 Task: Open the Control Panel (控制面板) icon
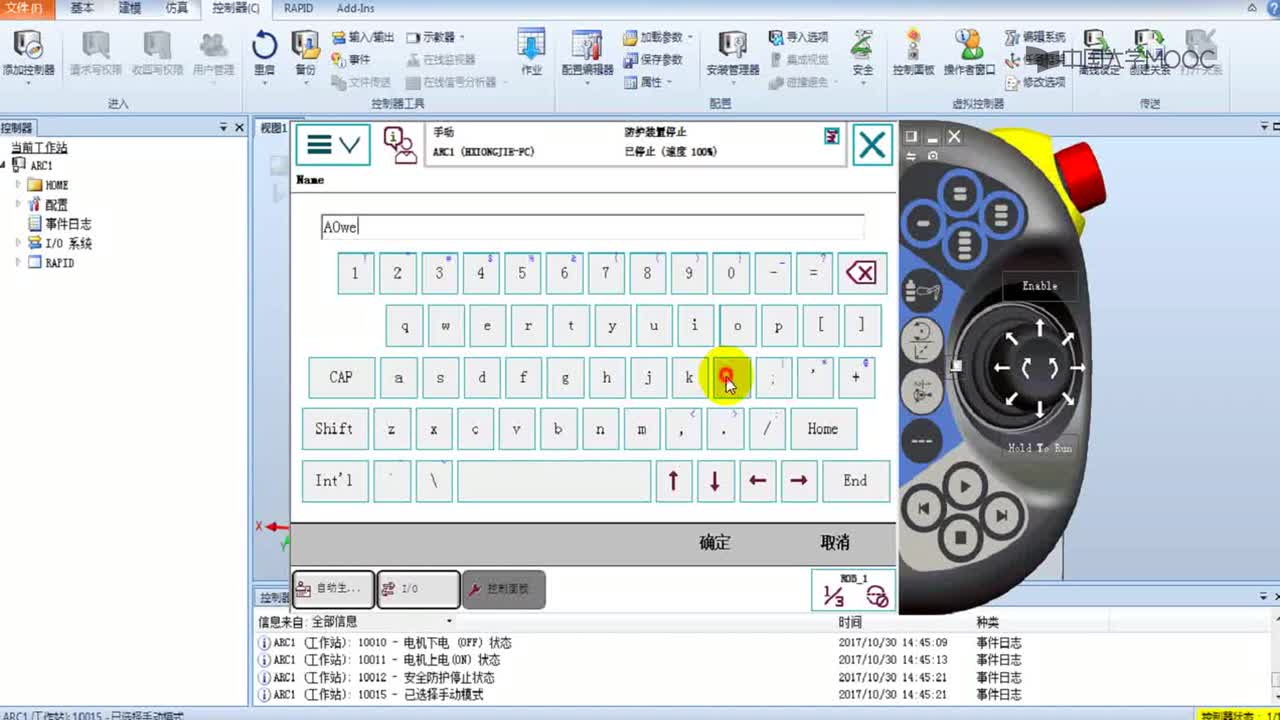click(913, 54)
